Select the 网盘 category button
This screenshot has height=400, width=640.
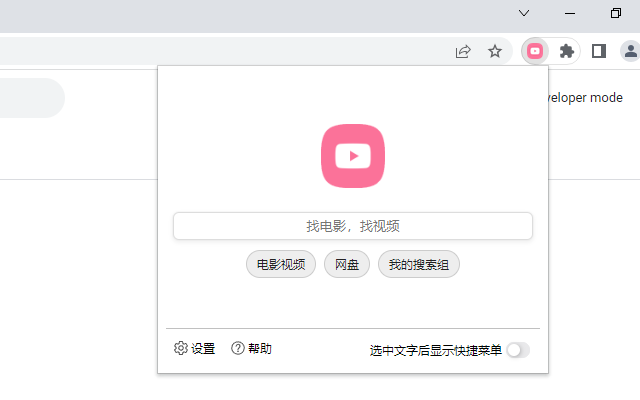click(x=347, y=264)
